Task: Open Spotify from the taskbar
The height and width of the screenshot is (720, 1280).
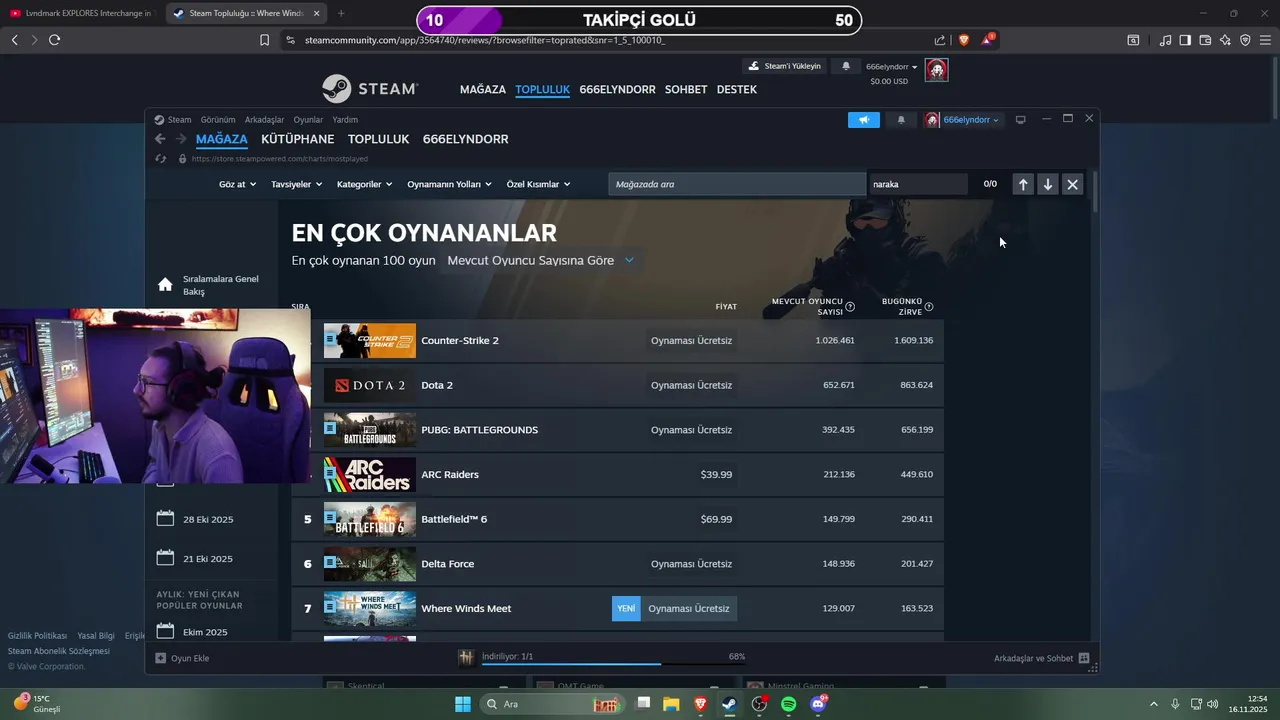Action: [788, 704]
